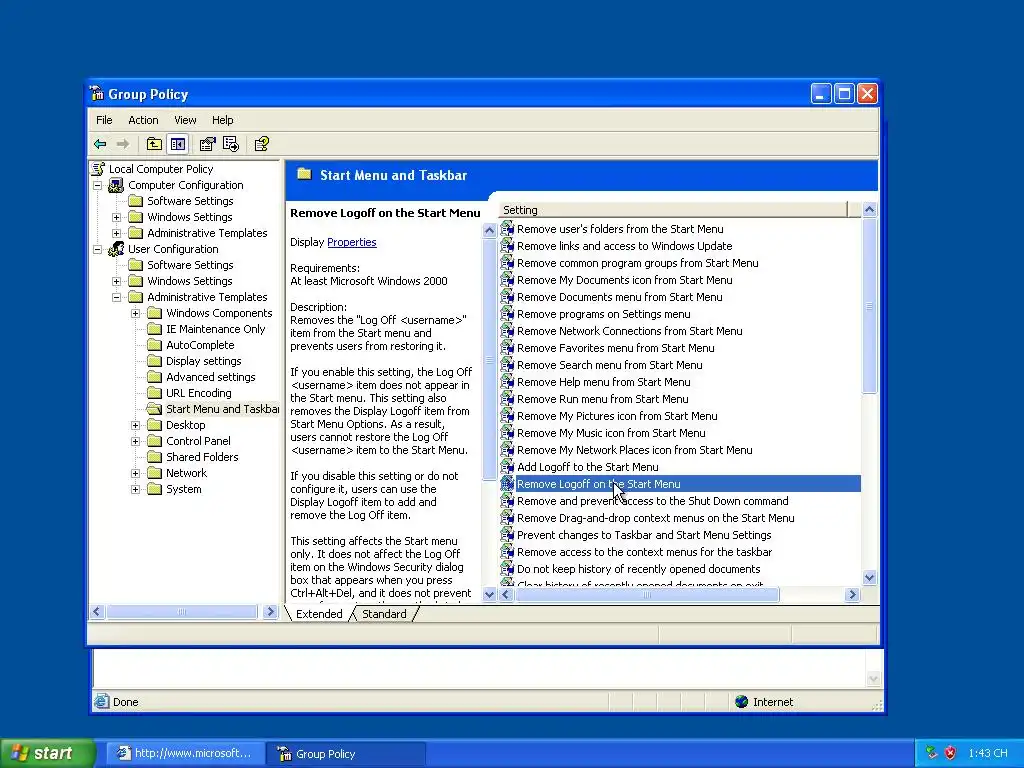1024x768 pixels.
Task: Open the Action menu
Action: [x=143, y=120]
